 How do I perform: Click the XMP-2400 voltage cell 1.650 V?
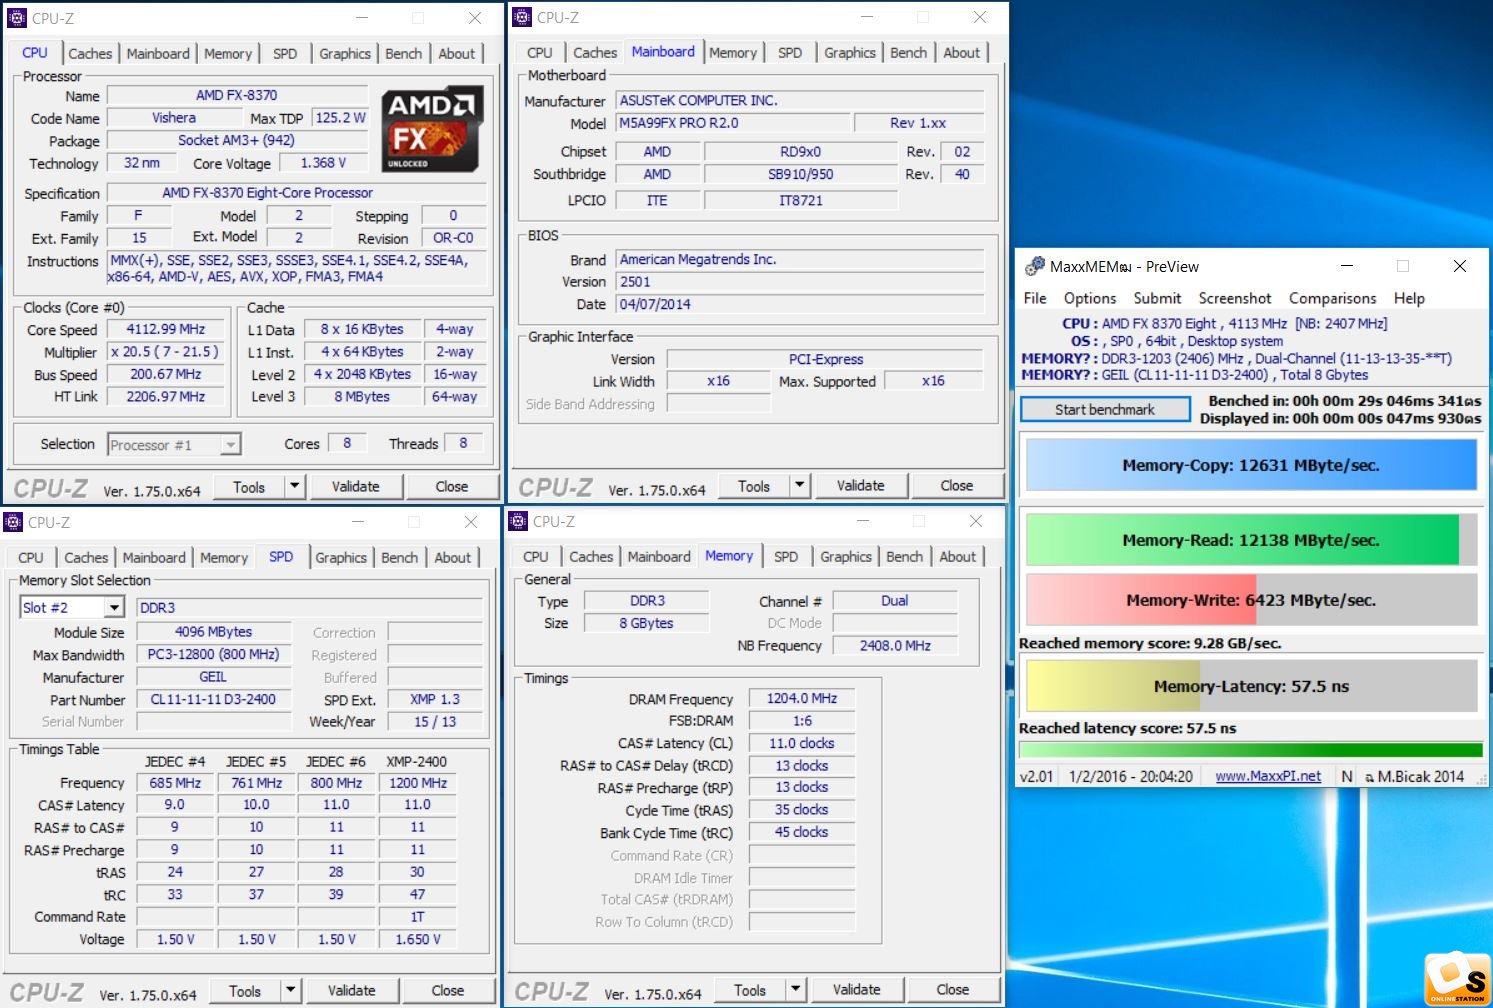[418, 939]
